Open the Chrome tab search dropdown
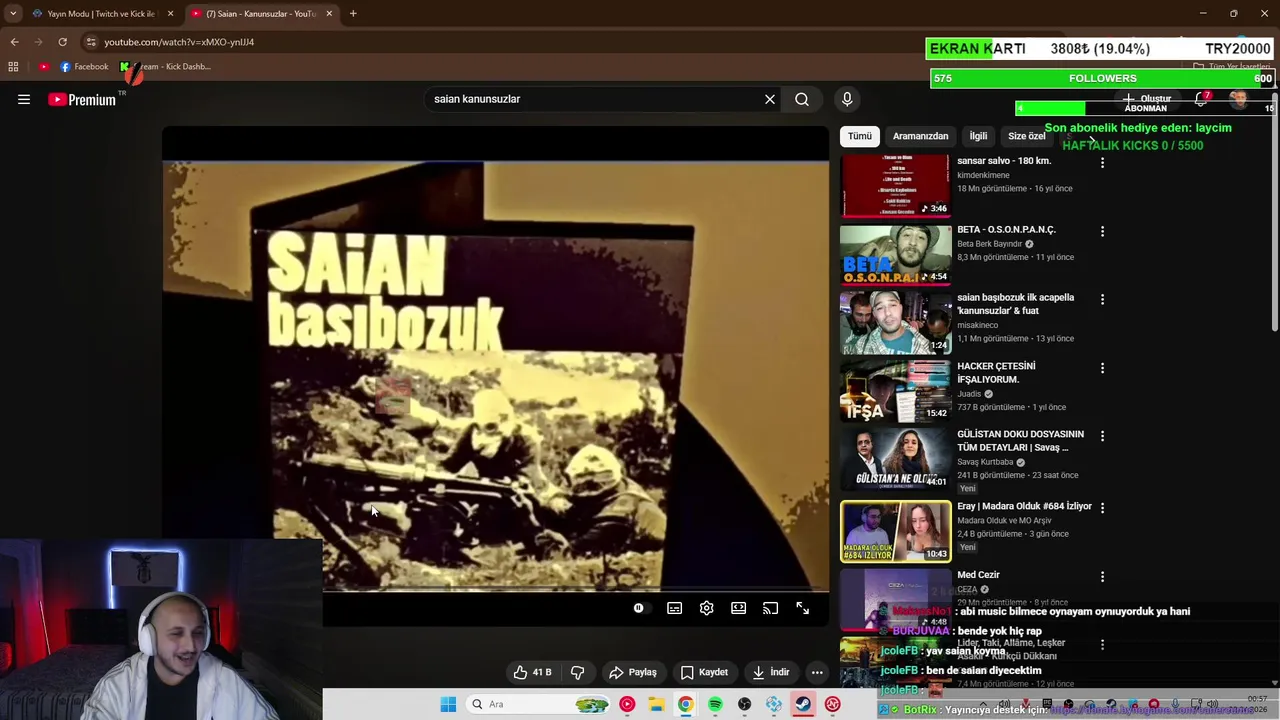 [x=13, y=14]
